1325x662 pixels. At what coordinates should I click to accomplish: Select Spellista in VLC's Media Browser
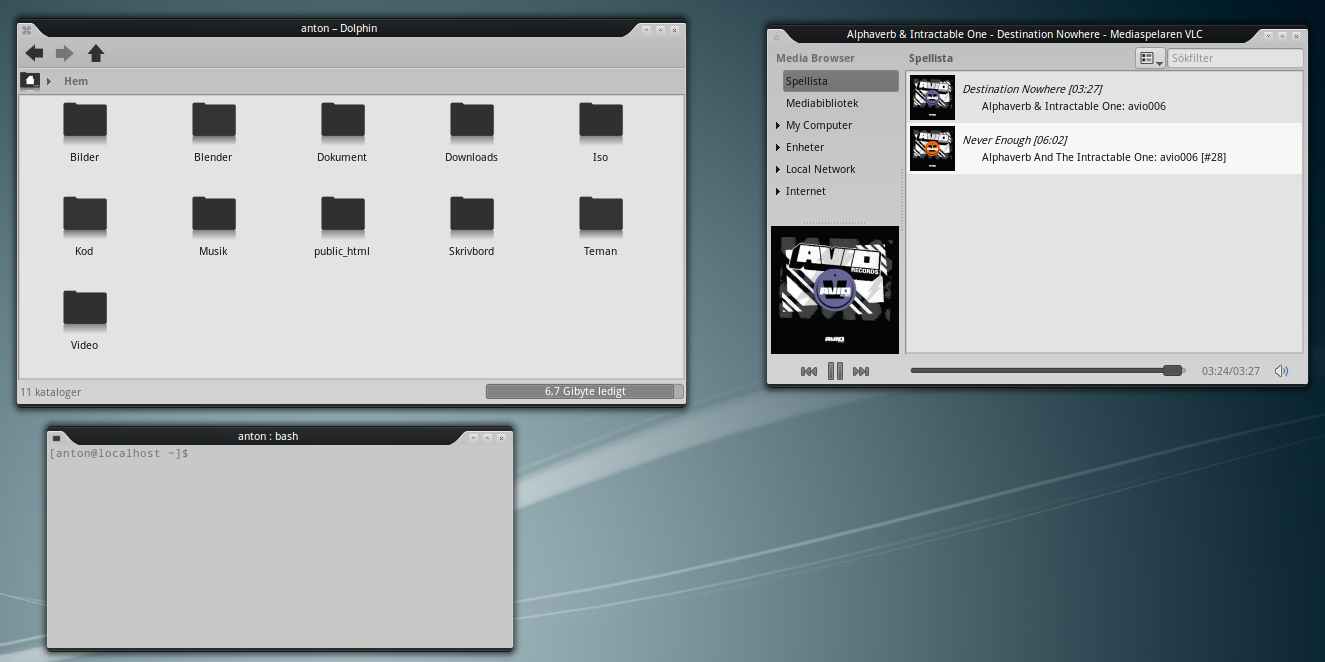(x=841, y=81)
